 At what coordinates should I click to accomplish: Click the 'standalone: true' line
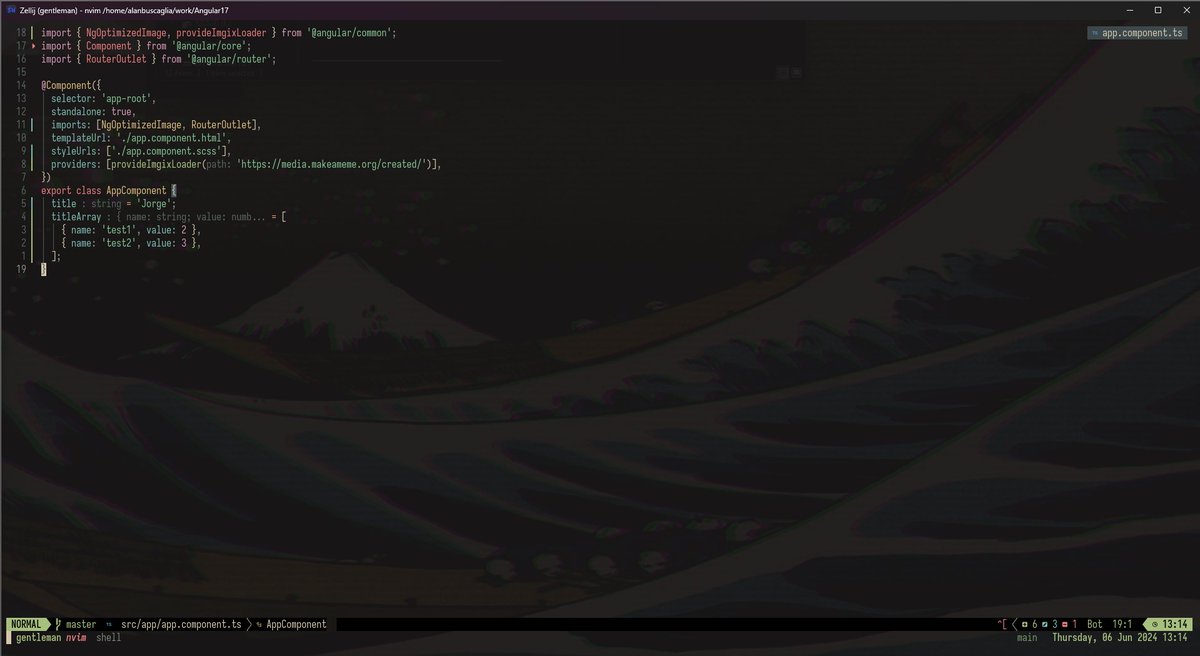click(x=93, y=111)
